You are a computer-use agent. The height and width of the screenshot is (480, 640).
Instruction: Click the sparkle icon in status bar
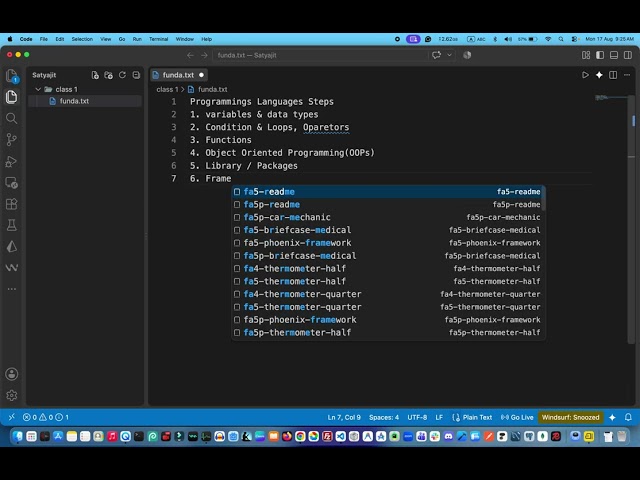(612, 417)
